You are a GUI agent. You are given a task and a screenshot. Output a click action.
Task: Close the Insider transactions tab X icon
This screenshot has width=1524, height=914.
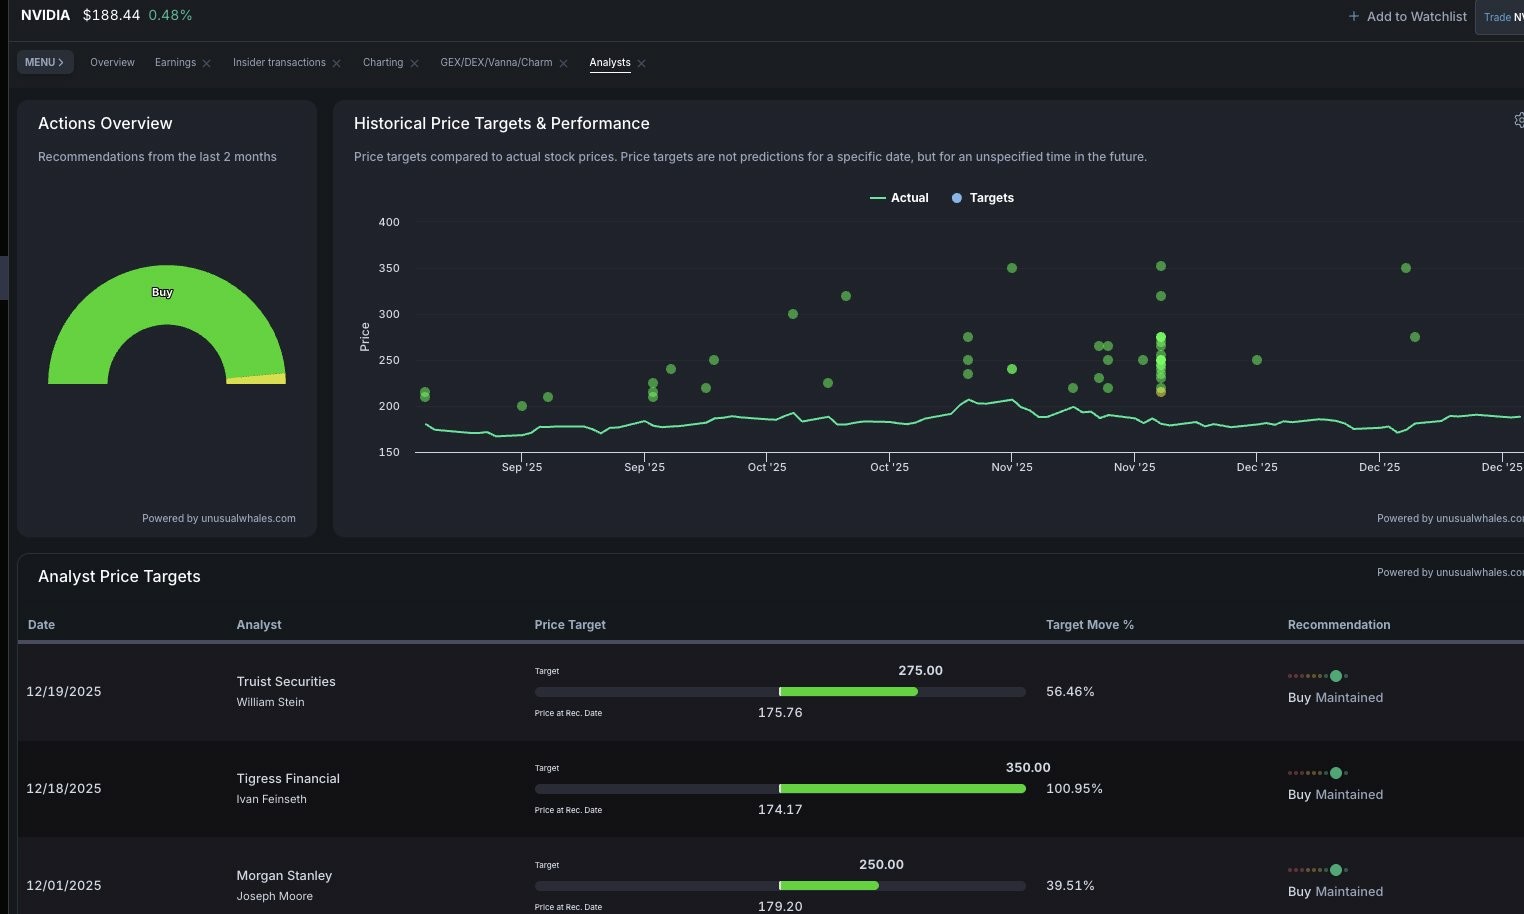coord(336,63)
